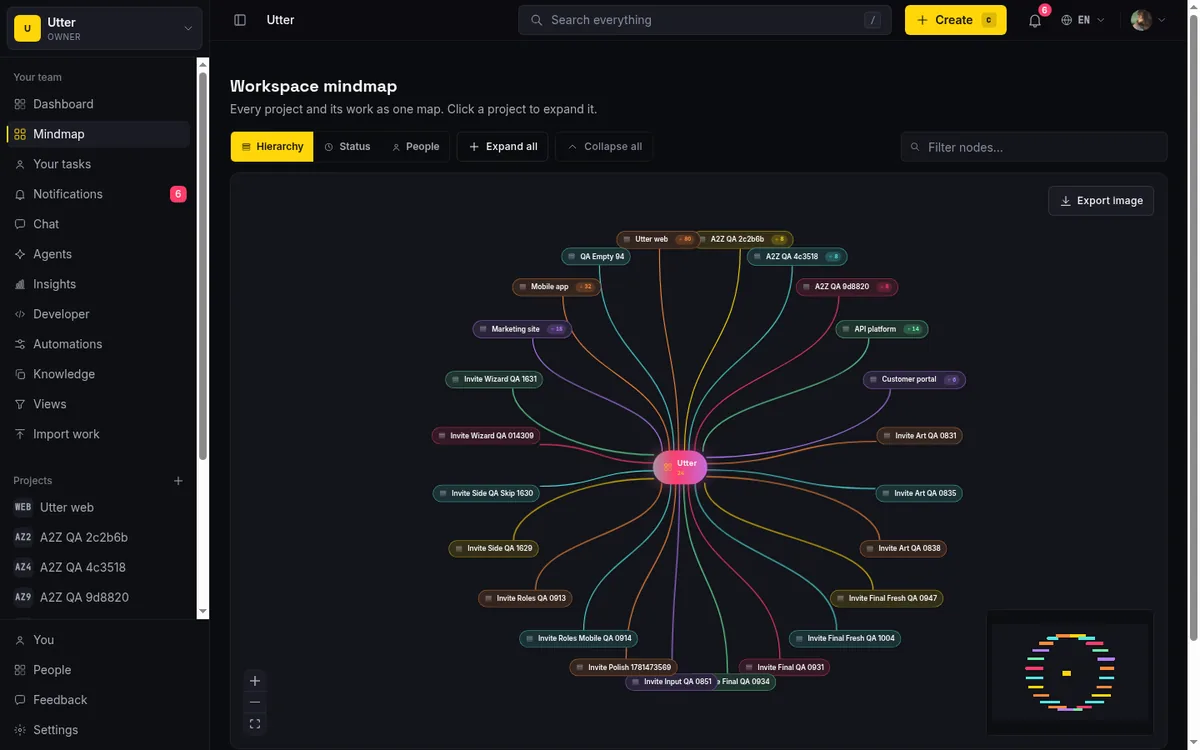Go to Your tasks
The image size is (1200, 750).
(x=98, y=164)
